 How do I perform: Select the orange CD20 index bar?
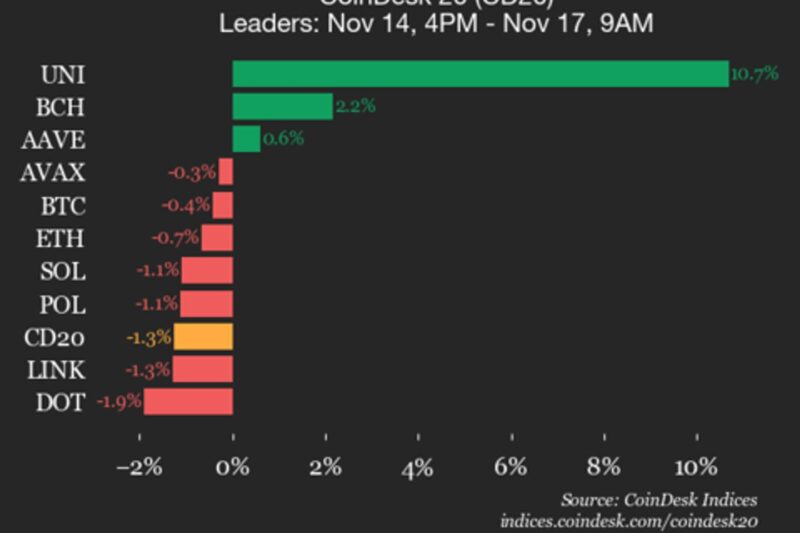203,336
